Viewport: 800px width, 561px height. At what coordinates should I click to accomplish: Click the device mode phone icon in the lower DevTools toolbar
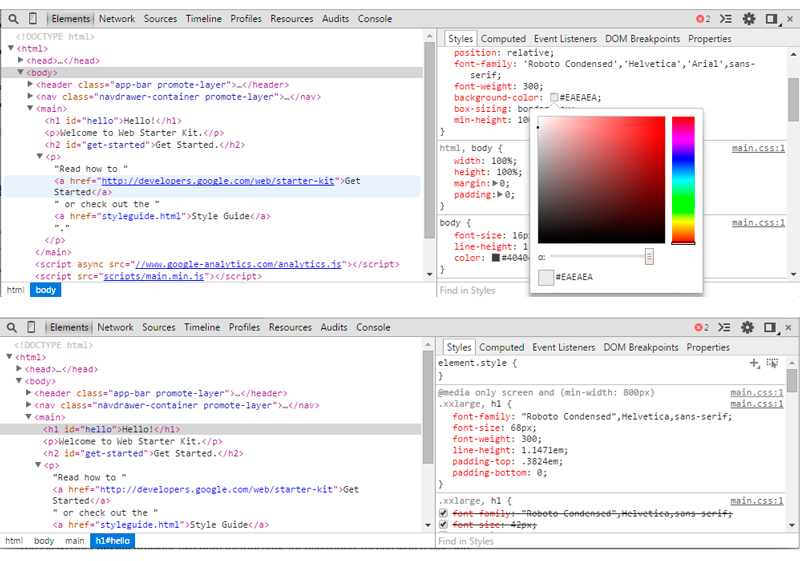[31, 327]
